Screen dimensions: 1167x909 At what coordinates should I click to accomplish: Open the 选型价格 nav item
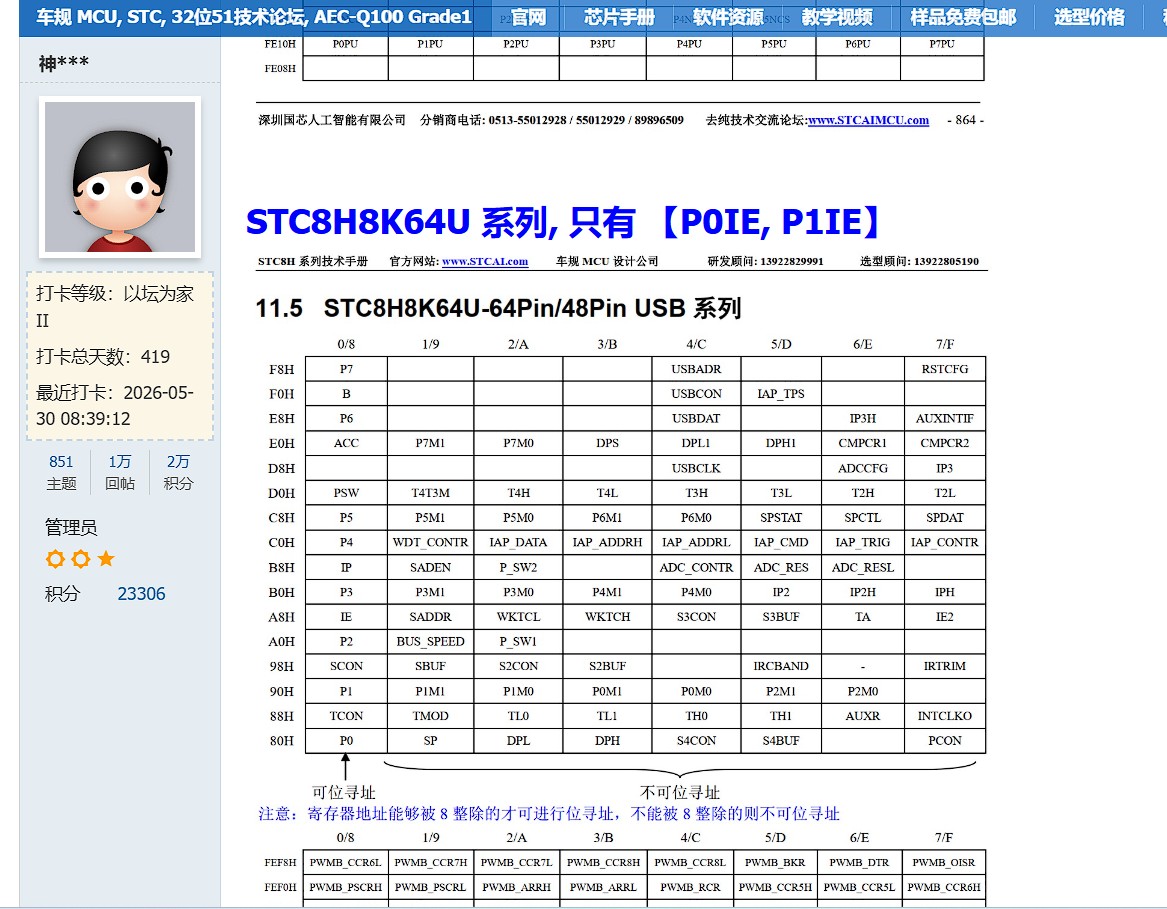pos(1090,17)
